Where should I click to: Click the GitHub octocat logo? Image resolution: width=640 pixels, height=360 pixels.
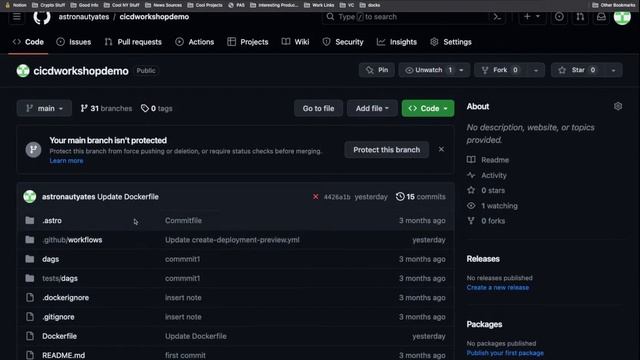42,17
